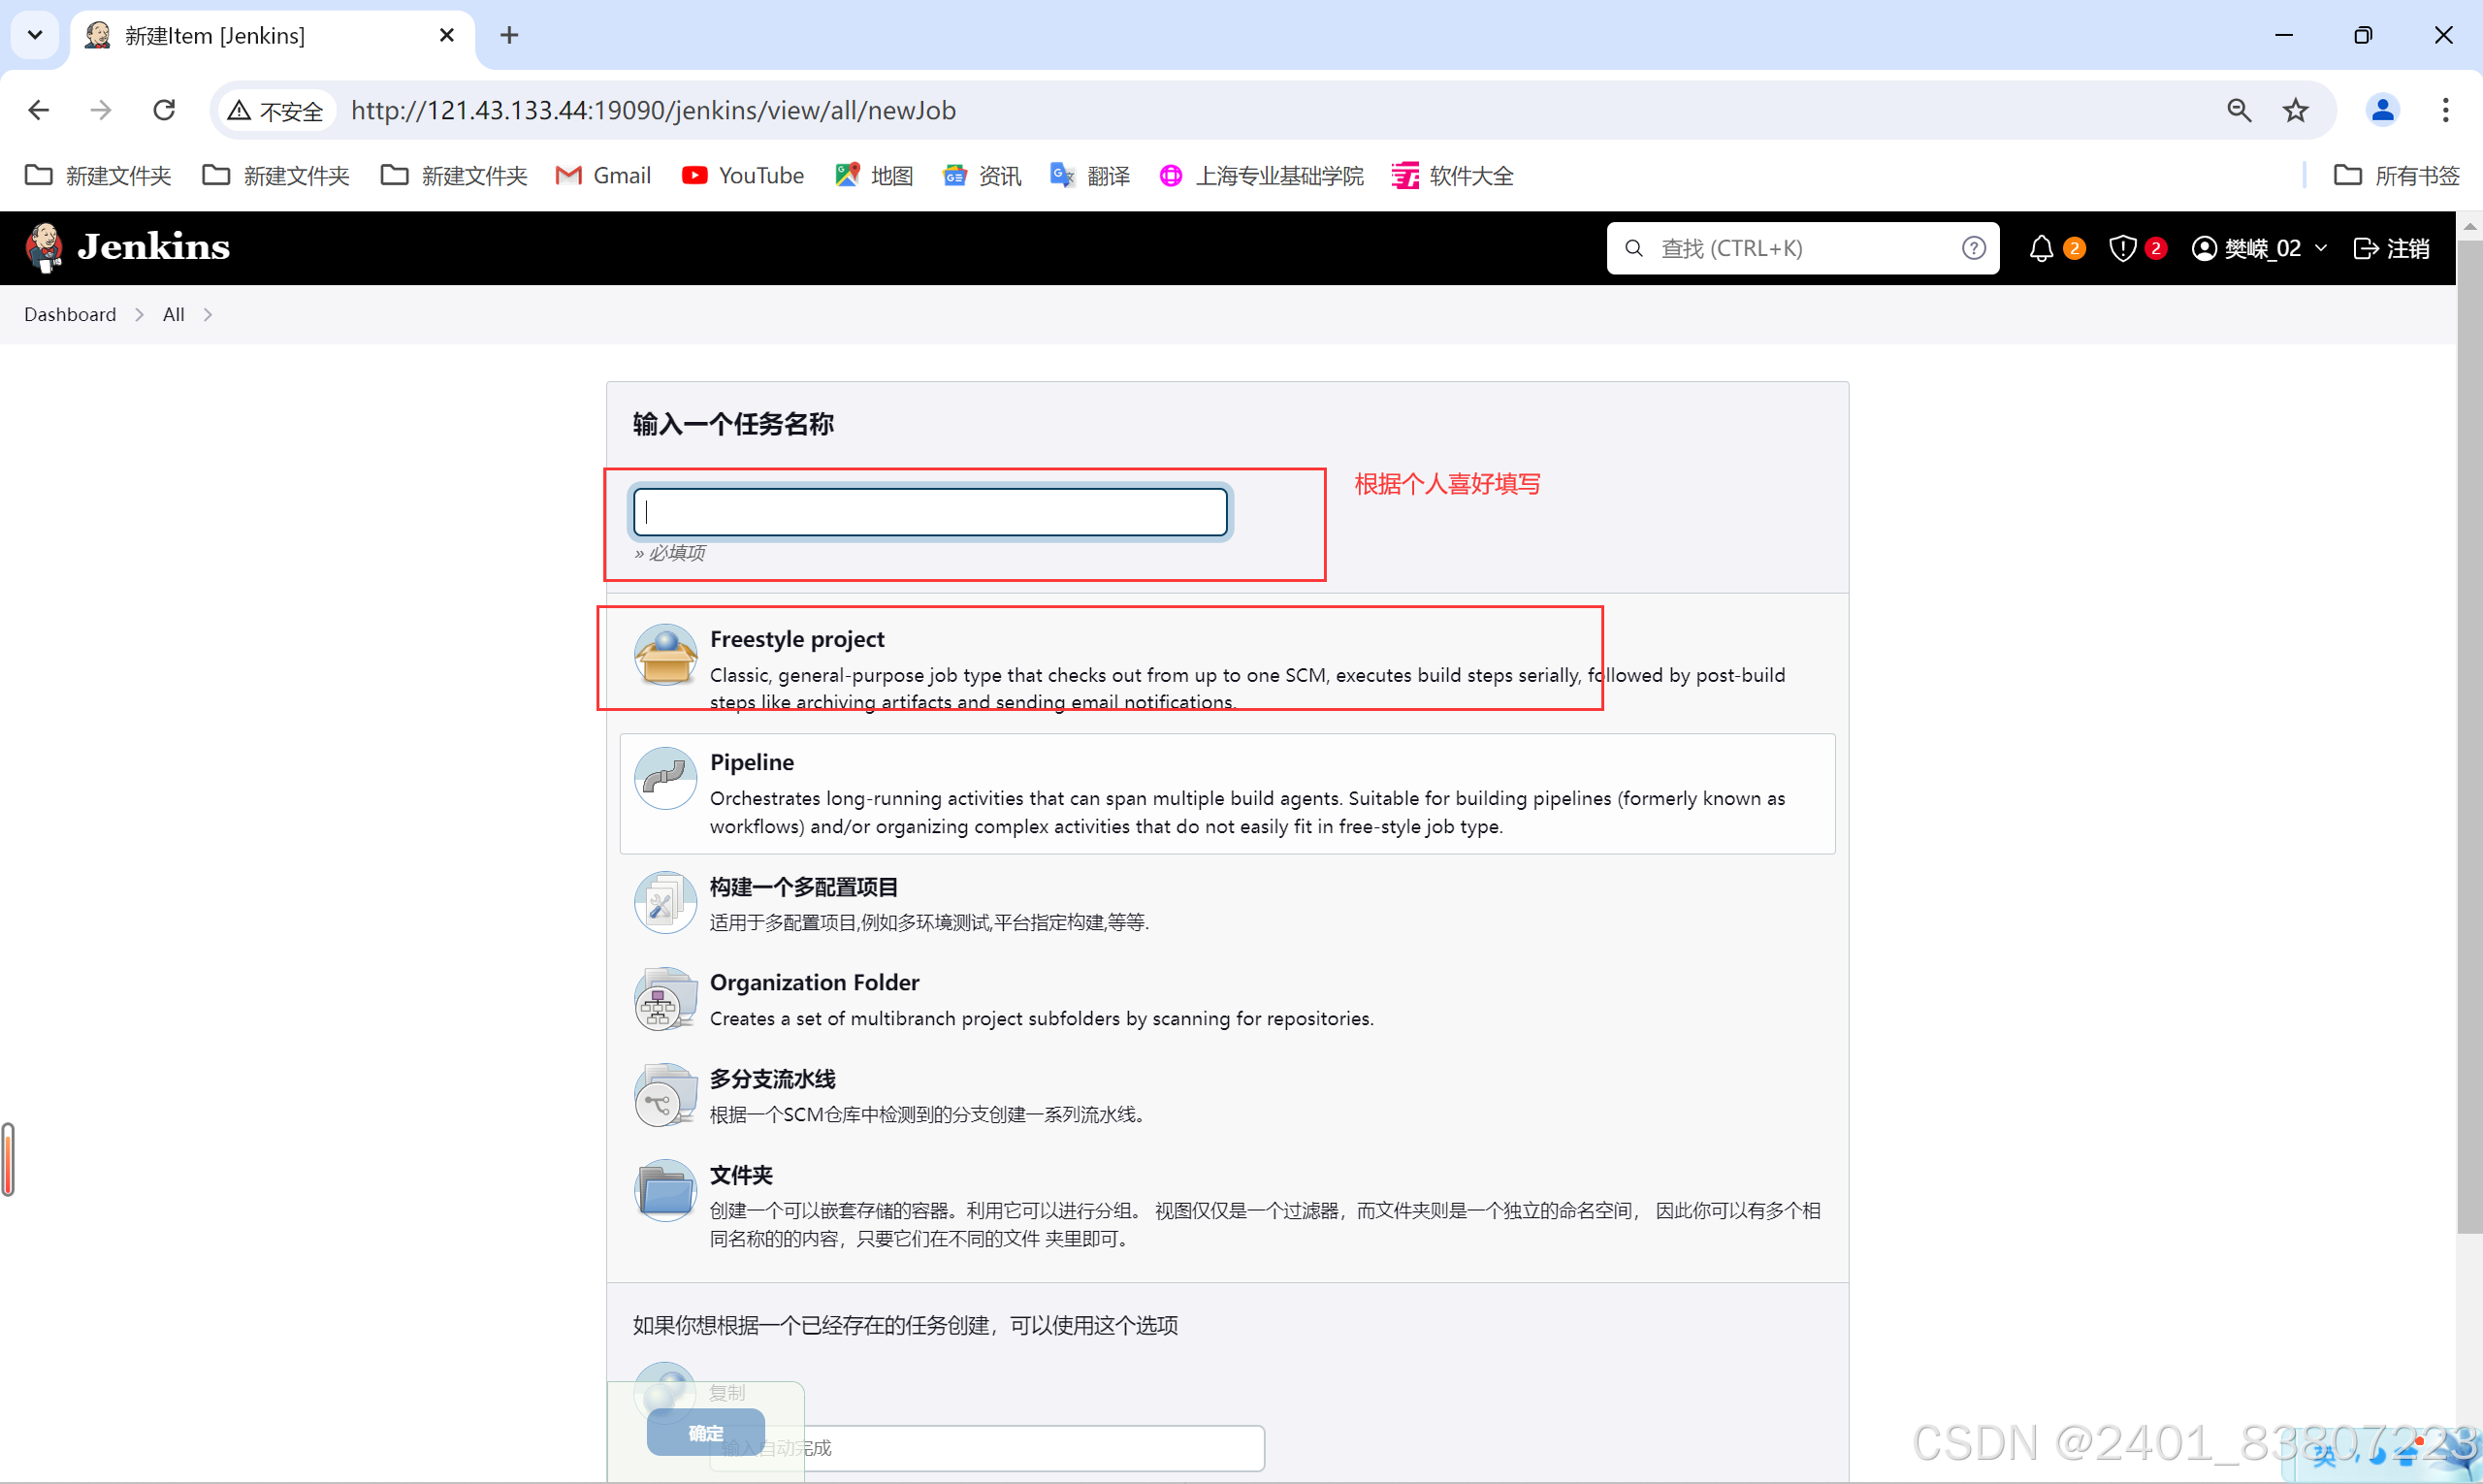
Task: Click inside the task name input field
Action: pyautogui.click(x=929, y=511)
